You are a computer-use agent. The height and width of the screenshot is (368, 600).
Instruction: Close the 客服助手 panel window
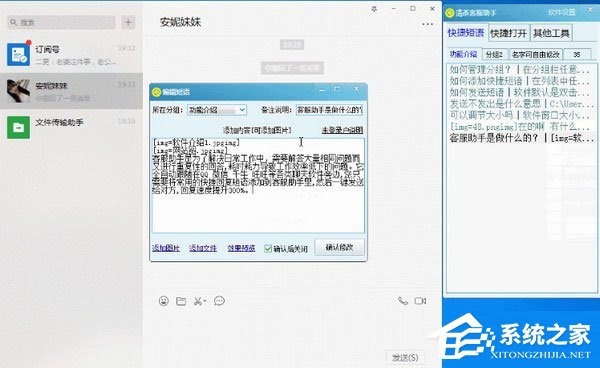pyautogui.click(x=591, y=9)
